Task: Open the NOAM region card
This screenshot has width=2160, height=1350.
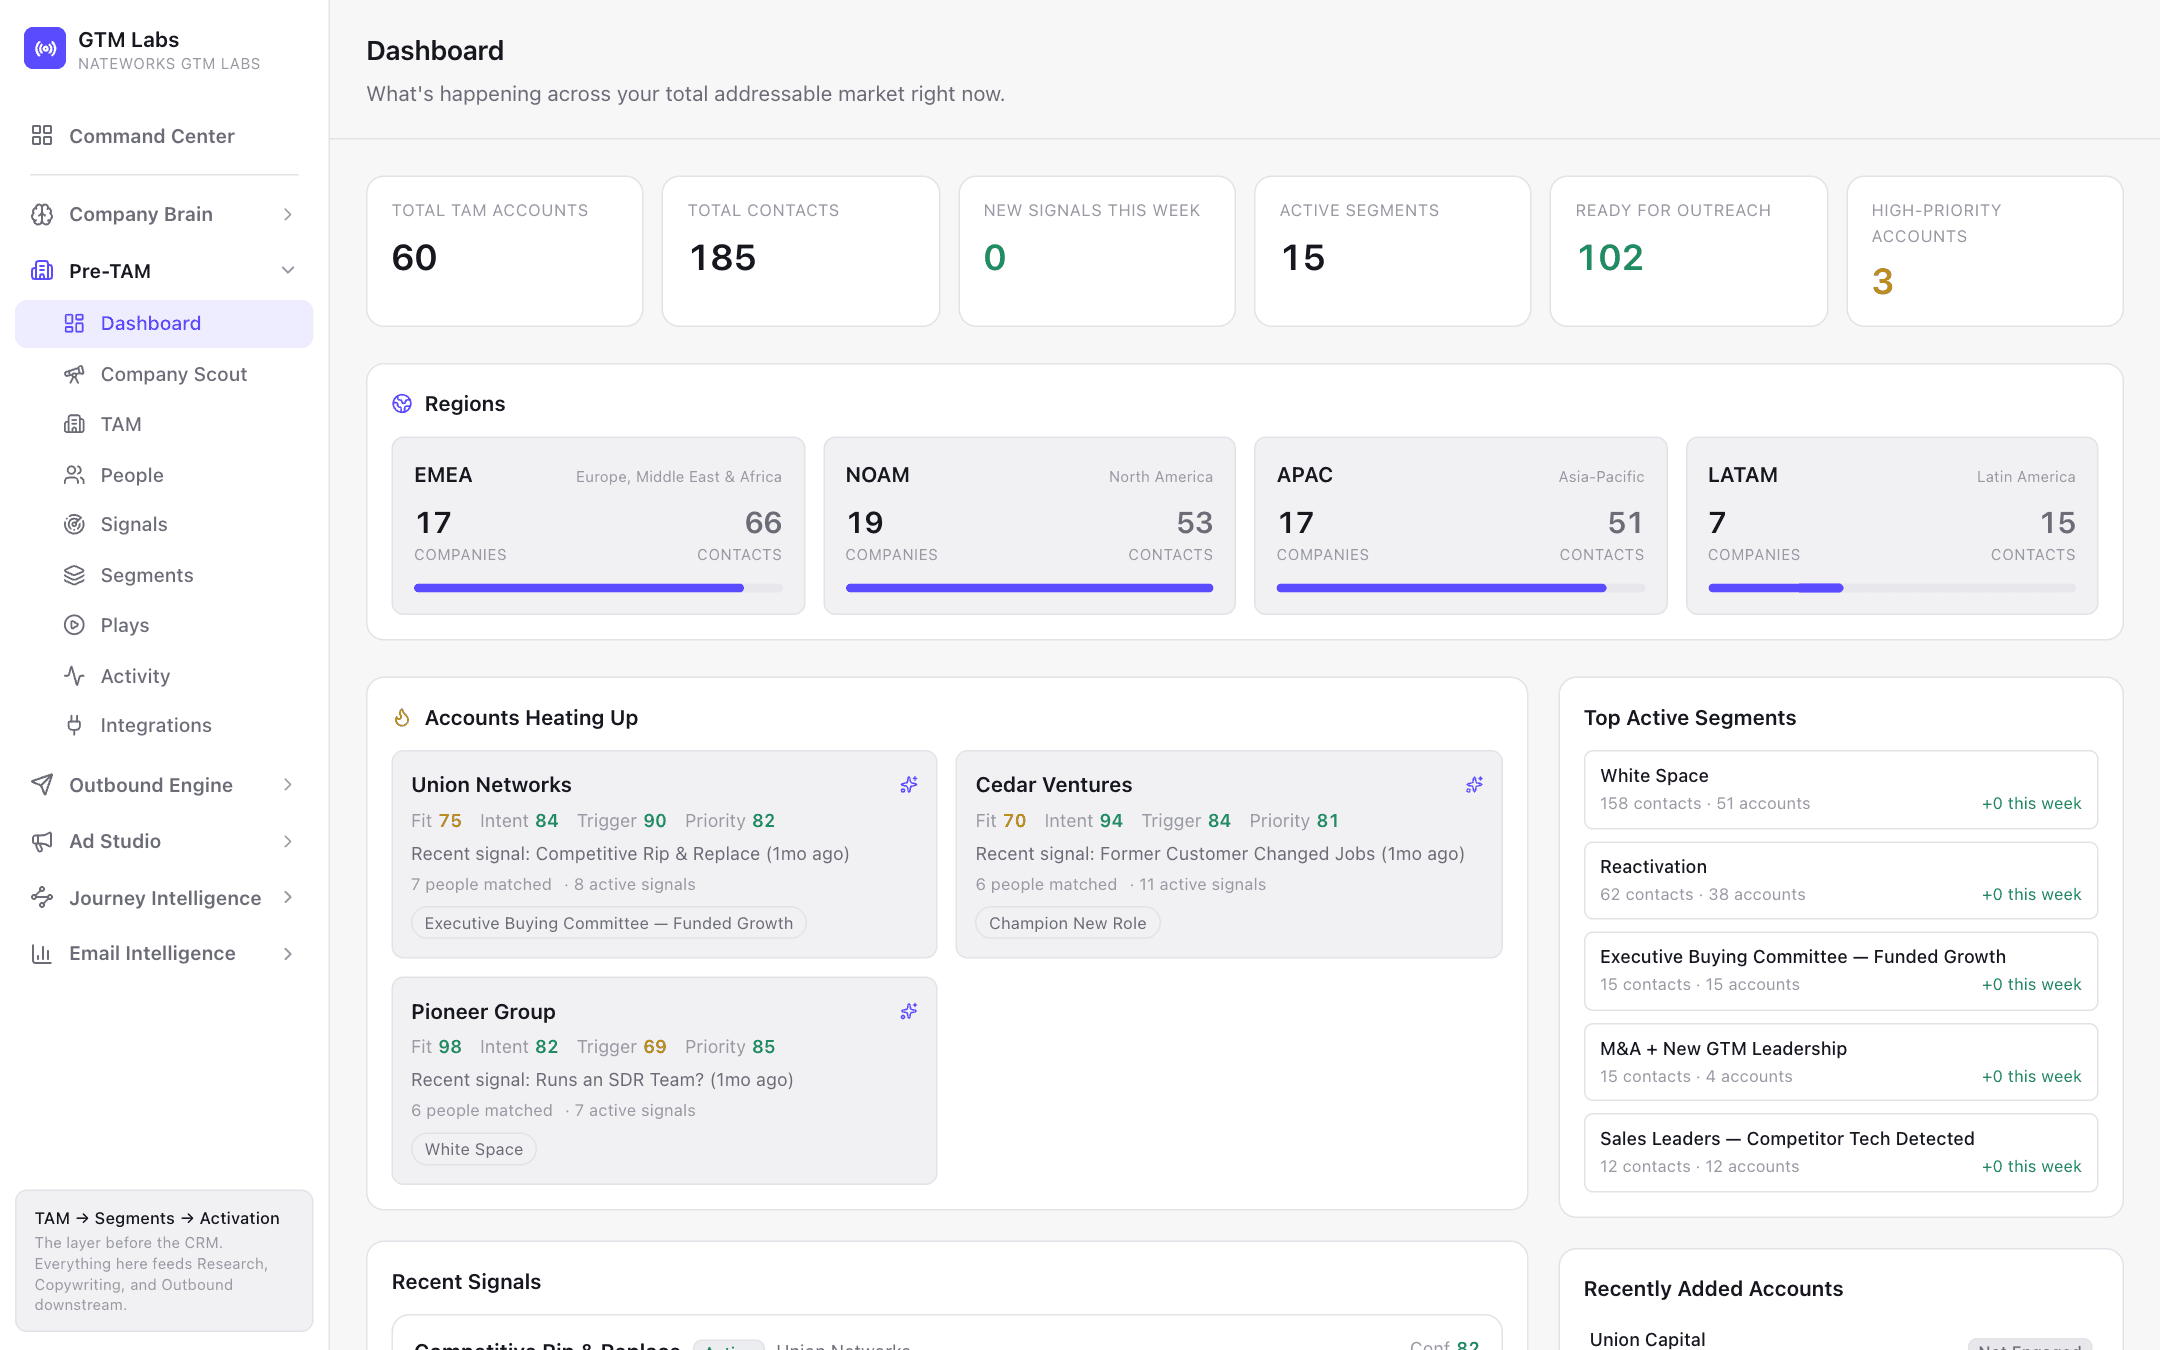Action: click(x=1029, y=525)
